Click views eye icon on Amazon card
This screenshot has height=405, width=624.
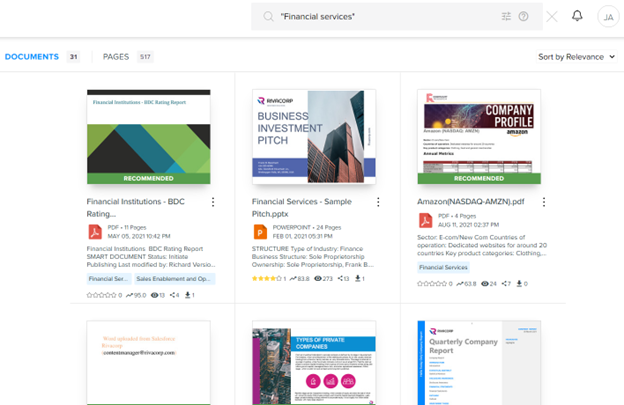coord(485,284)
